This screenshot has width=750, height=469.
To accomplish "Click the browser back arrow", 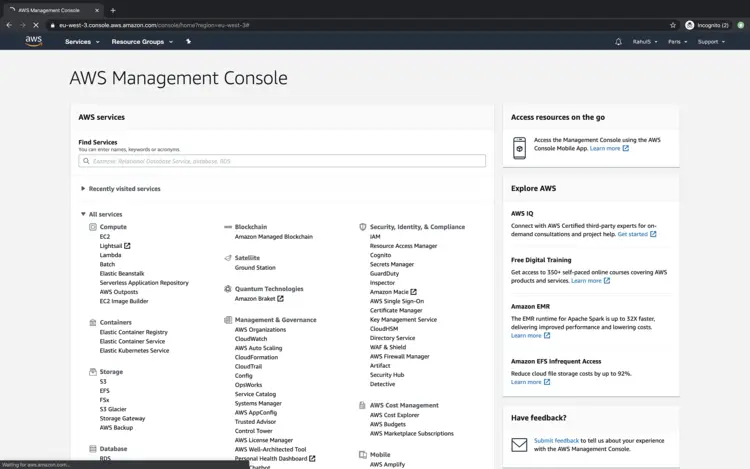I will (9, 25).
